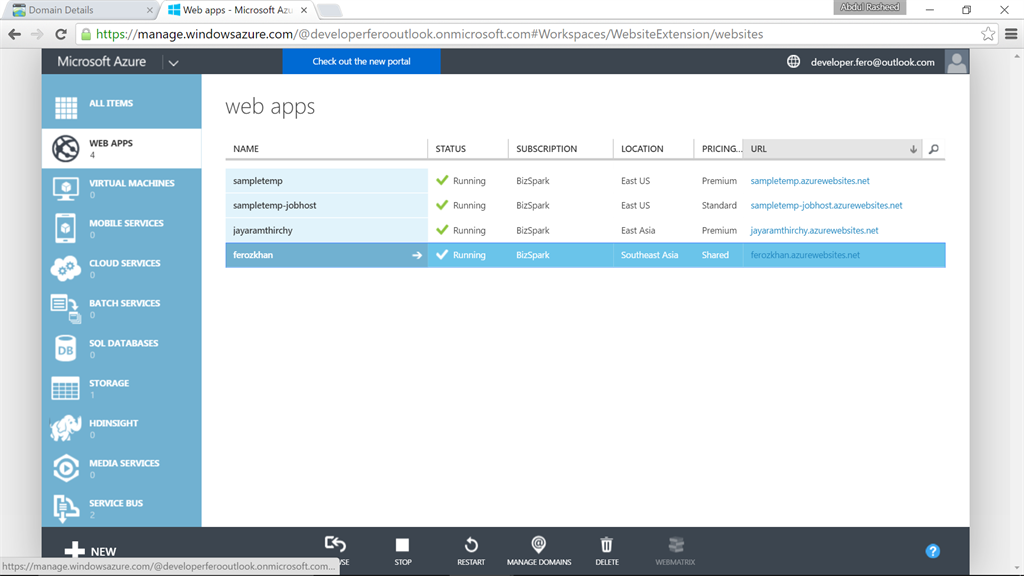Click the page scrollbar down arrow
The image size is (1024, 576).
tap(1017, 569)
